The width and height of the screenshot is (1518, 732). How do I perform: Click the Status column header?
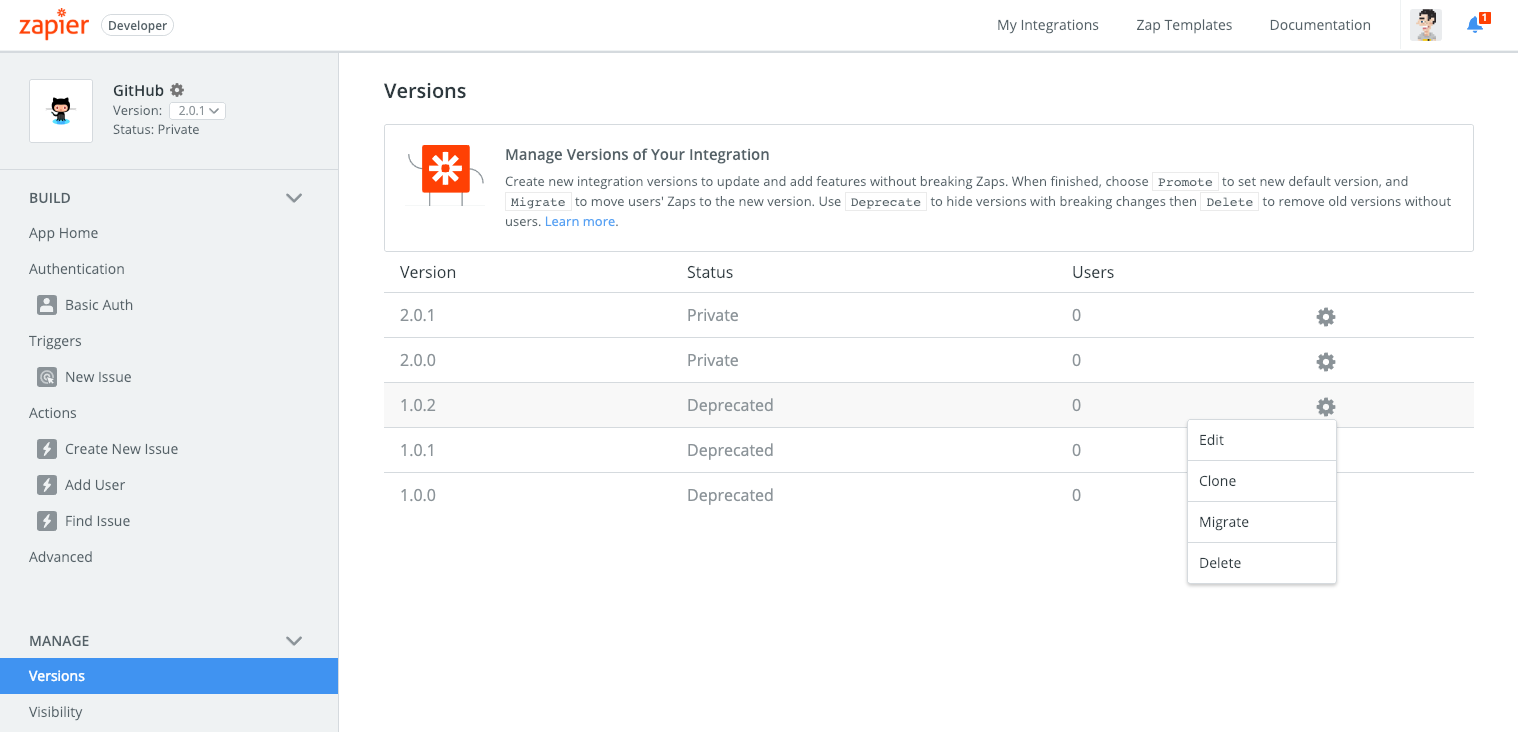point(710,272)
